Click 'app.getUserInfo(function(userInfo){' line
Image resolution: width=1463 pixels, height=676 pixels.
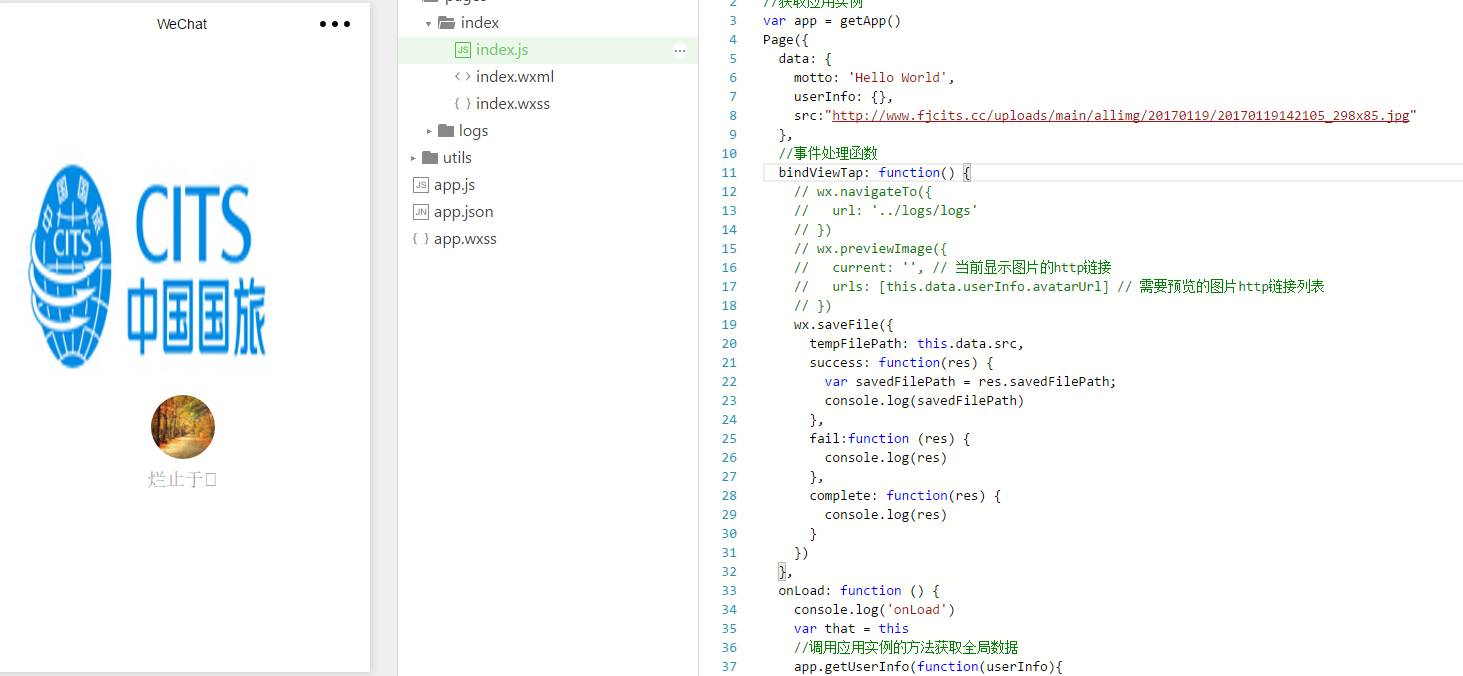point(927,666)
